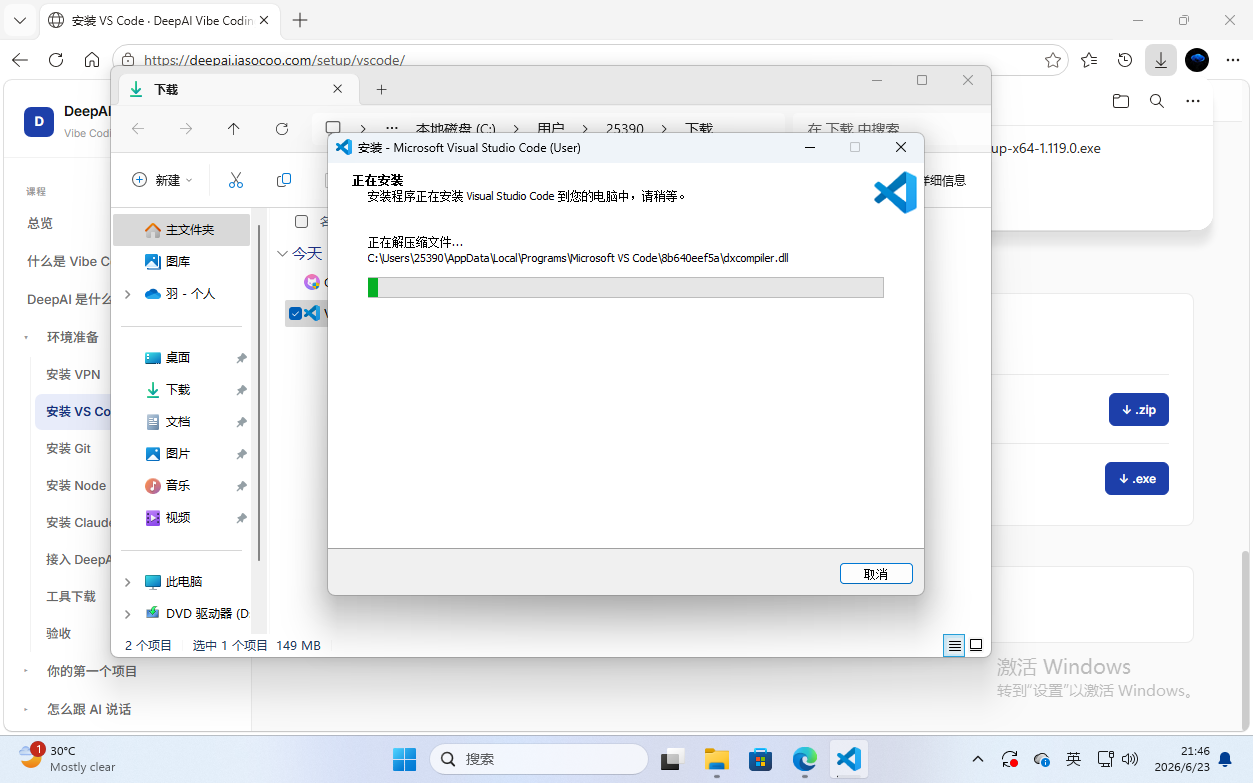Collapse the 环境准备 section
Image resolution: width=1253 pixels, height=783 pixels.
pyautogui.click(x=26, y=337)
